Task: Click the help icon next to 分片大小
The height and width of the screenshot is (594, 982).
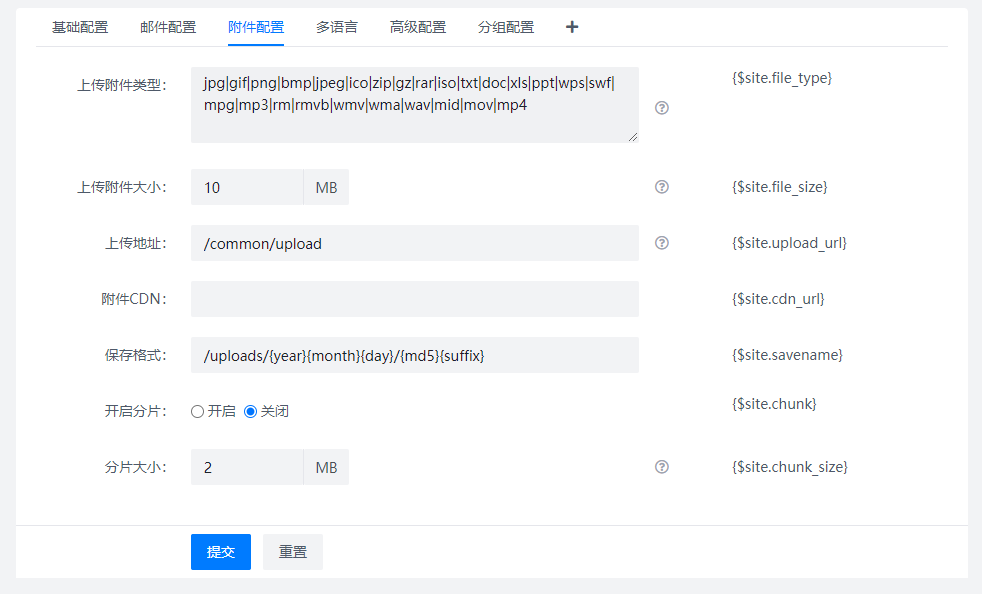Action: [x=661, y=467]
